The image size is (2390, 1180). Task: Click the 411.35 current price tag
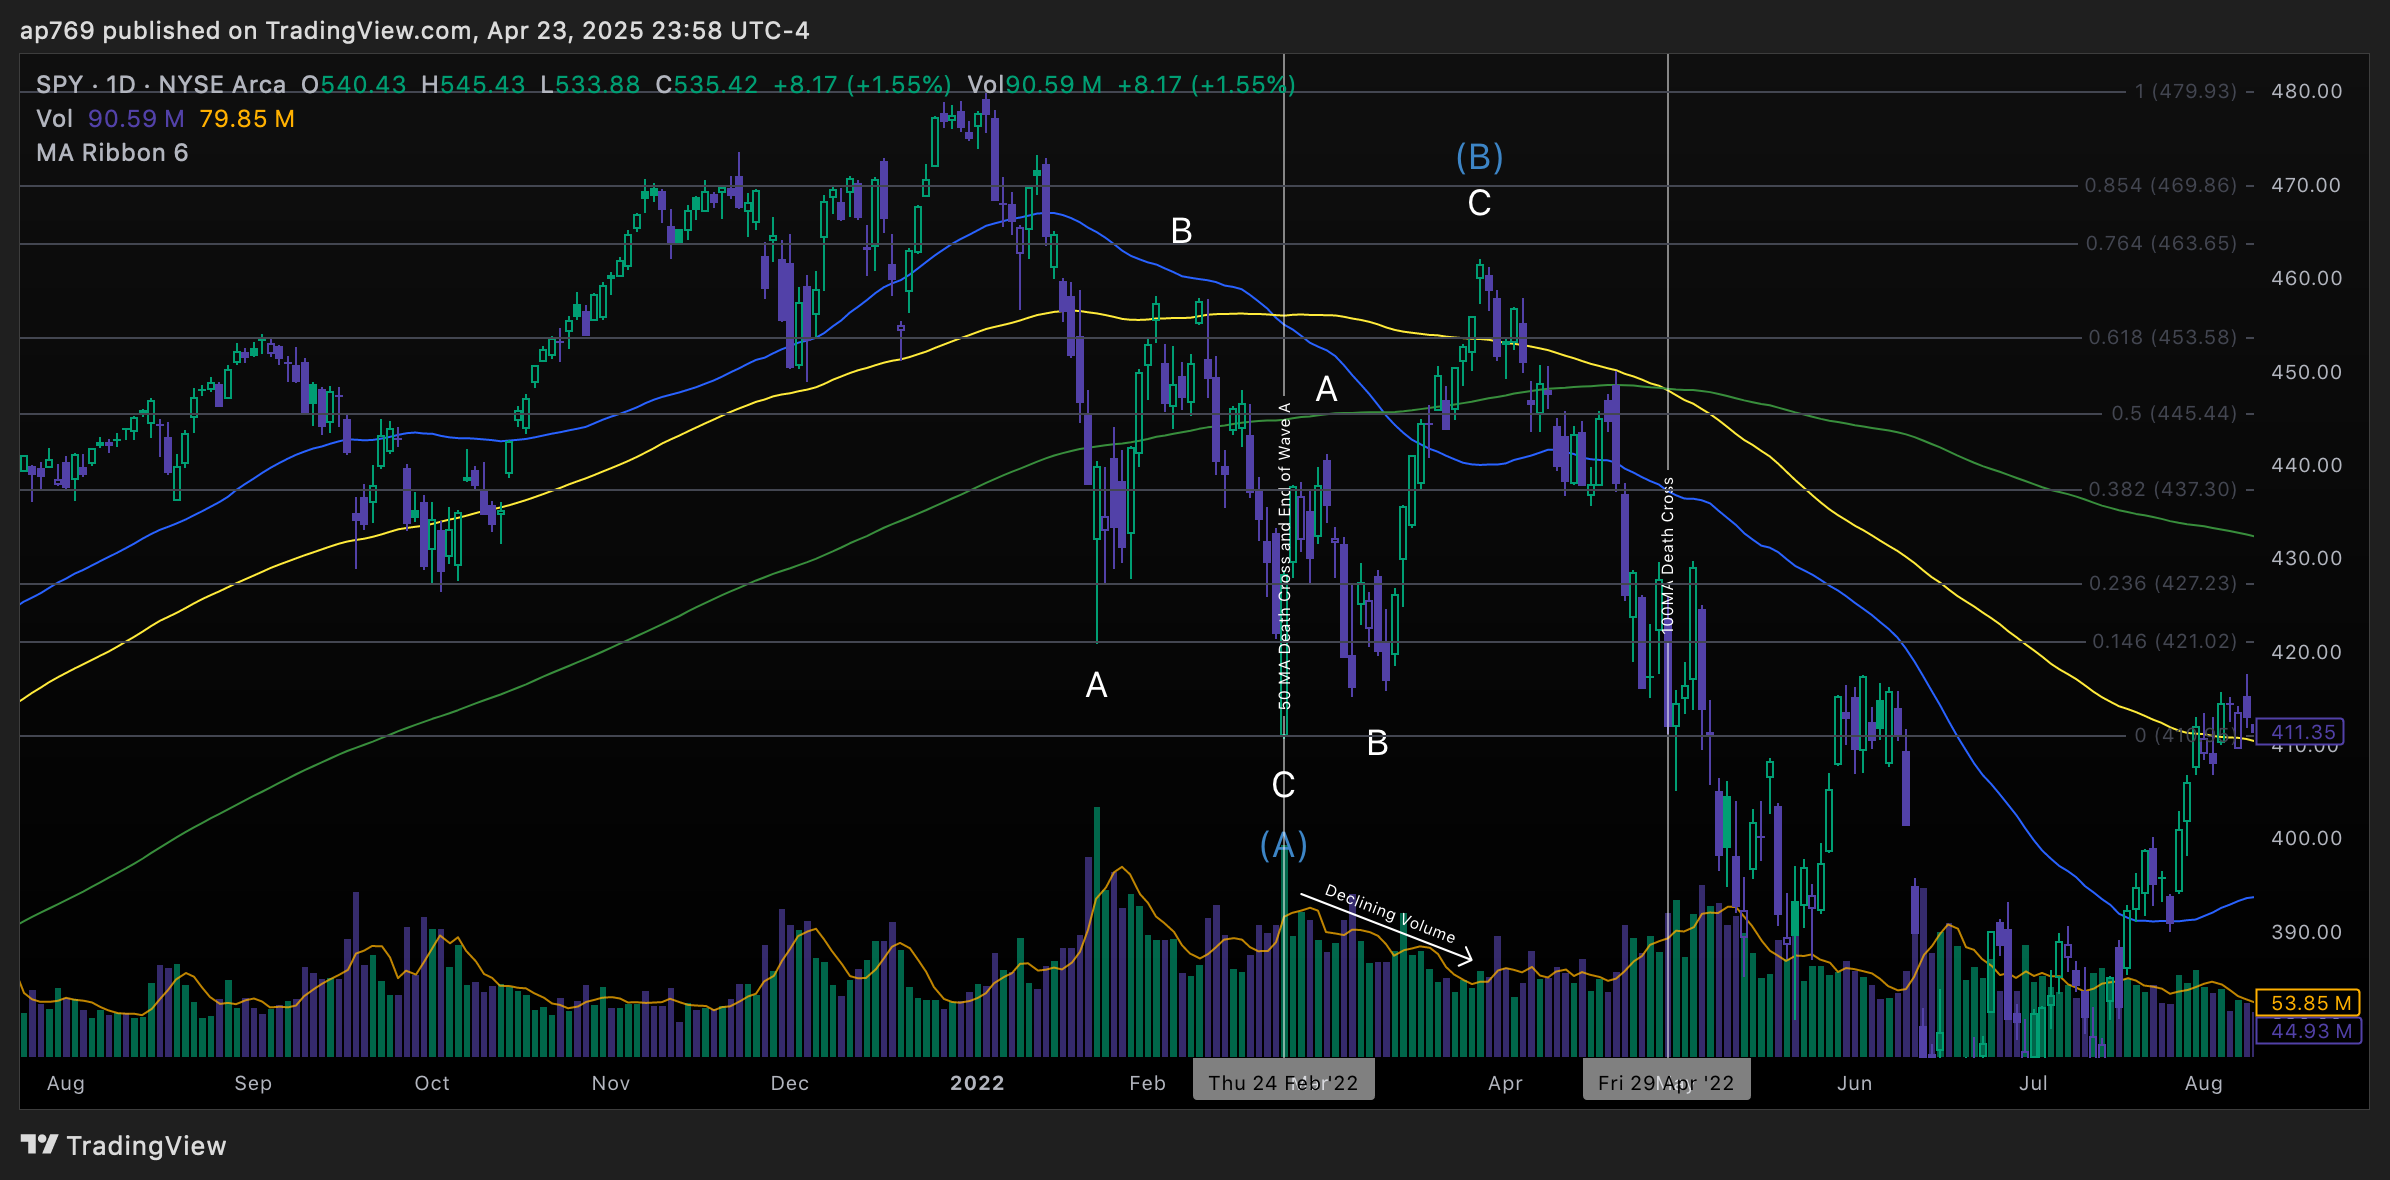pos(2302,732)
